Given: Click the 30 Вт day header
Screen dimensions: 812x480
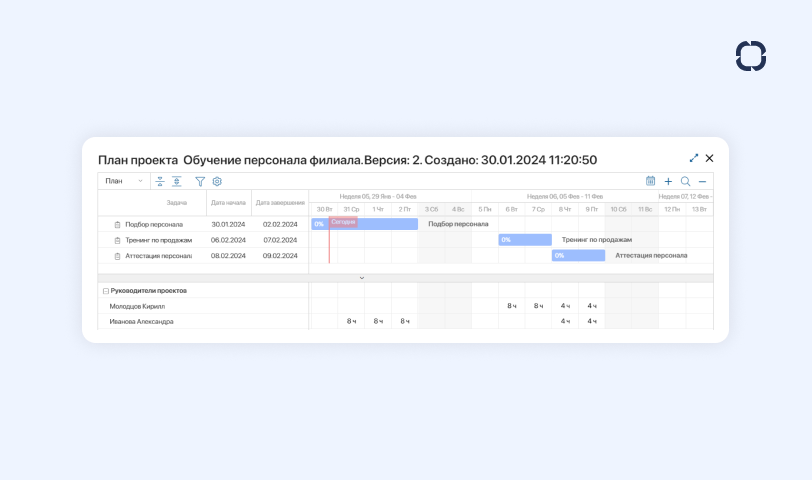Looking at the screenshot, I should click(325, 210).
